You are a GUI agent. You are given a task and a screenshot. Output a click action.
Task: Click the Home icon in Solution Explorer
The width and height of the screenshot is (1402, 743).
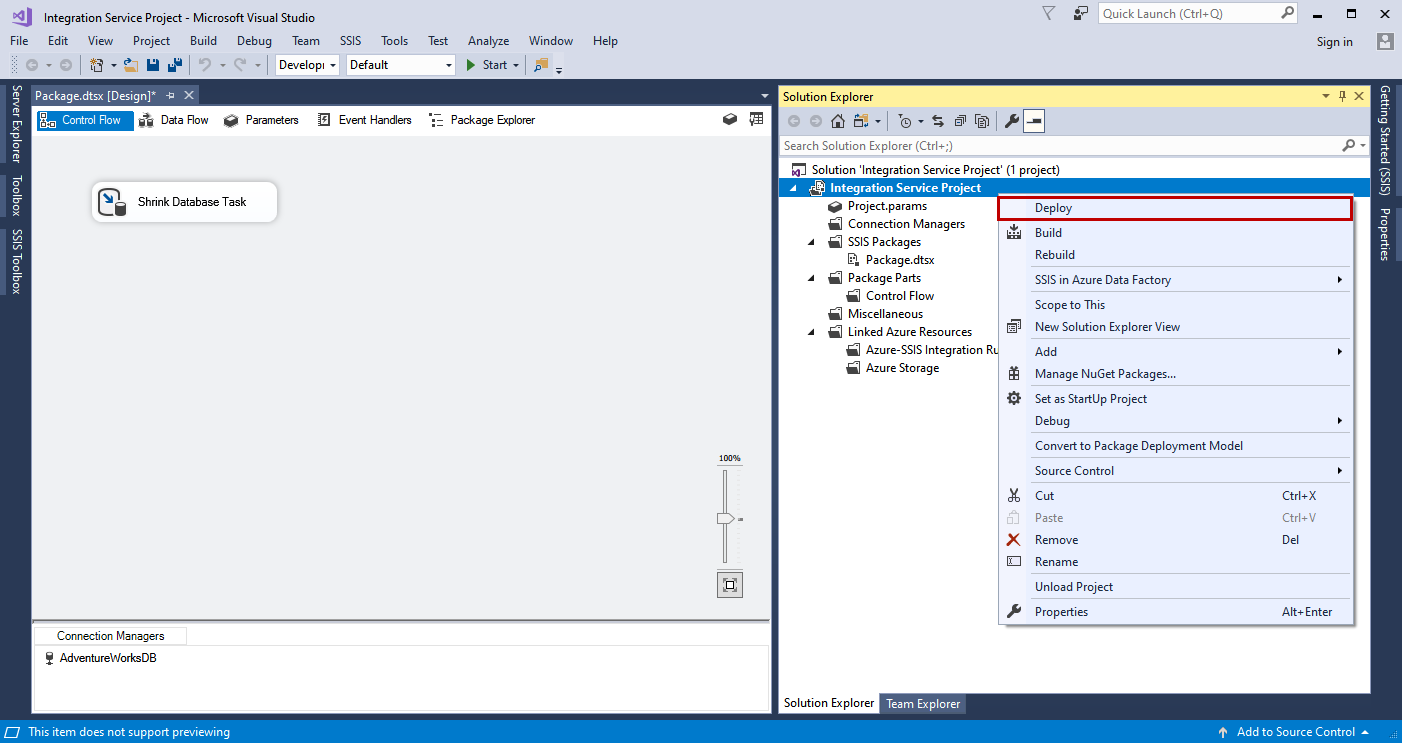click(838, 121)
